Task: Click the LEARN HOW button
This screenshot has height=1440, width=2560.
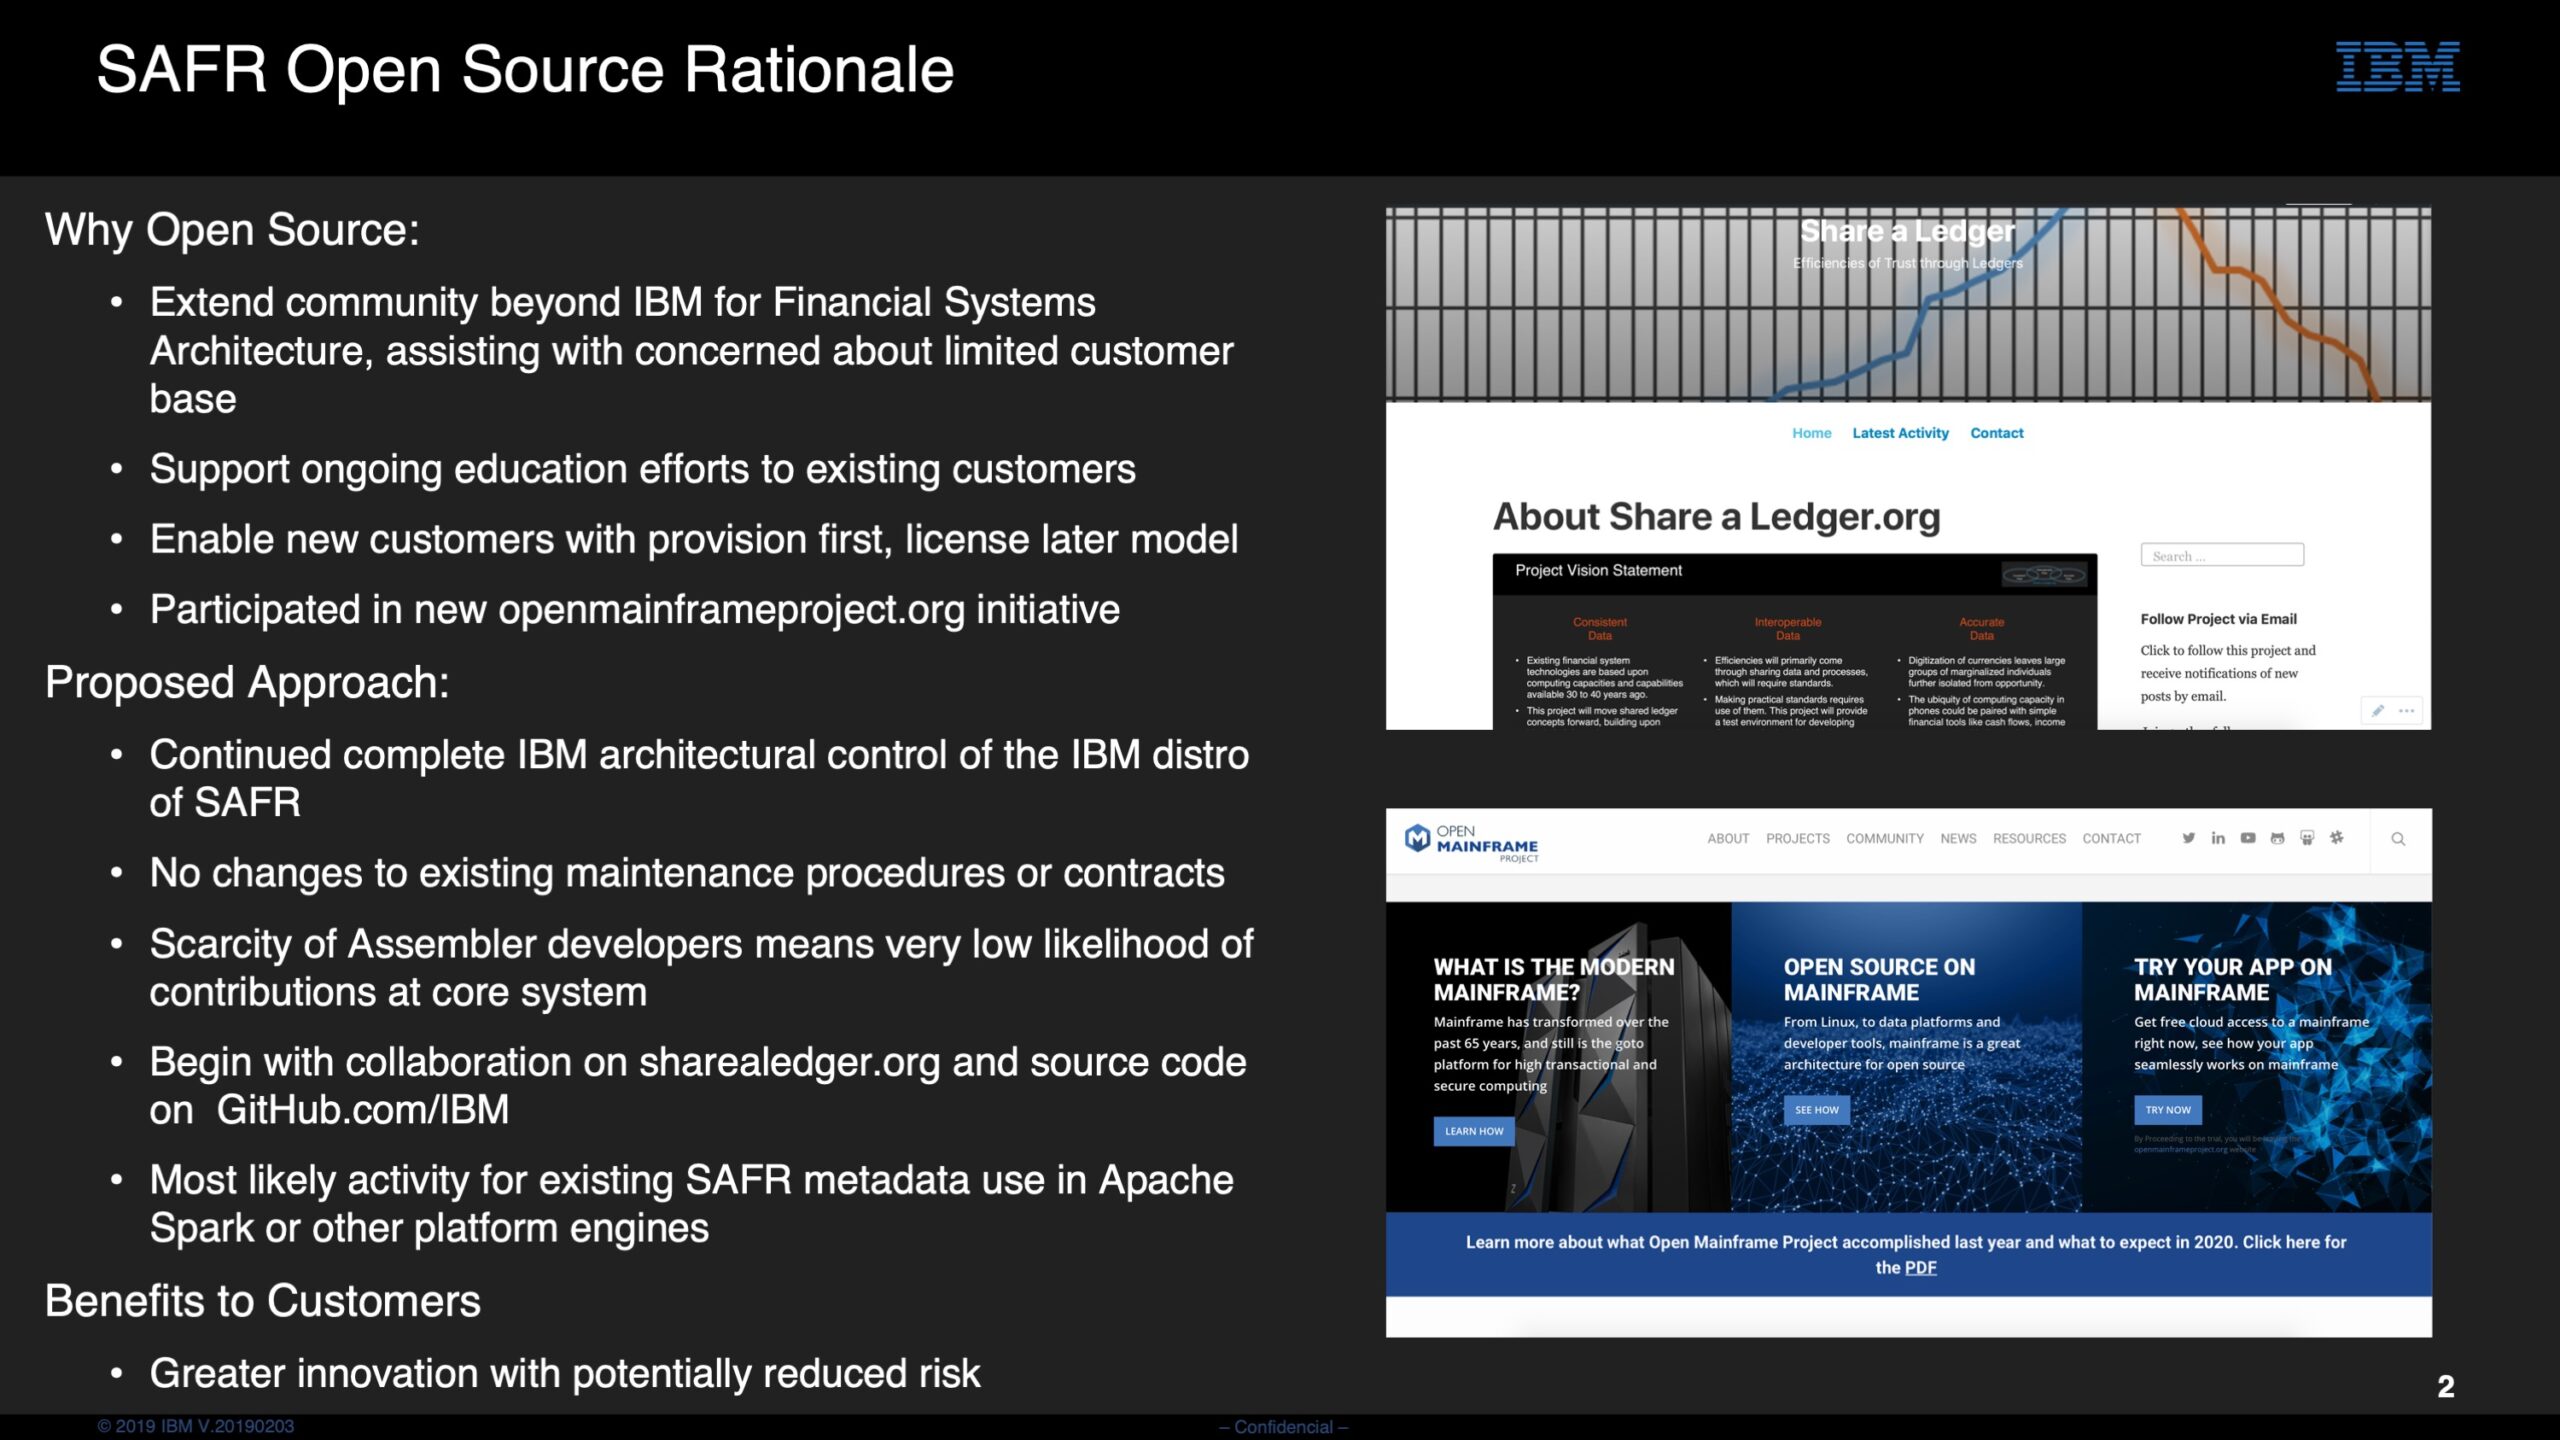Action: tap(1474, 1131)
